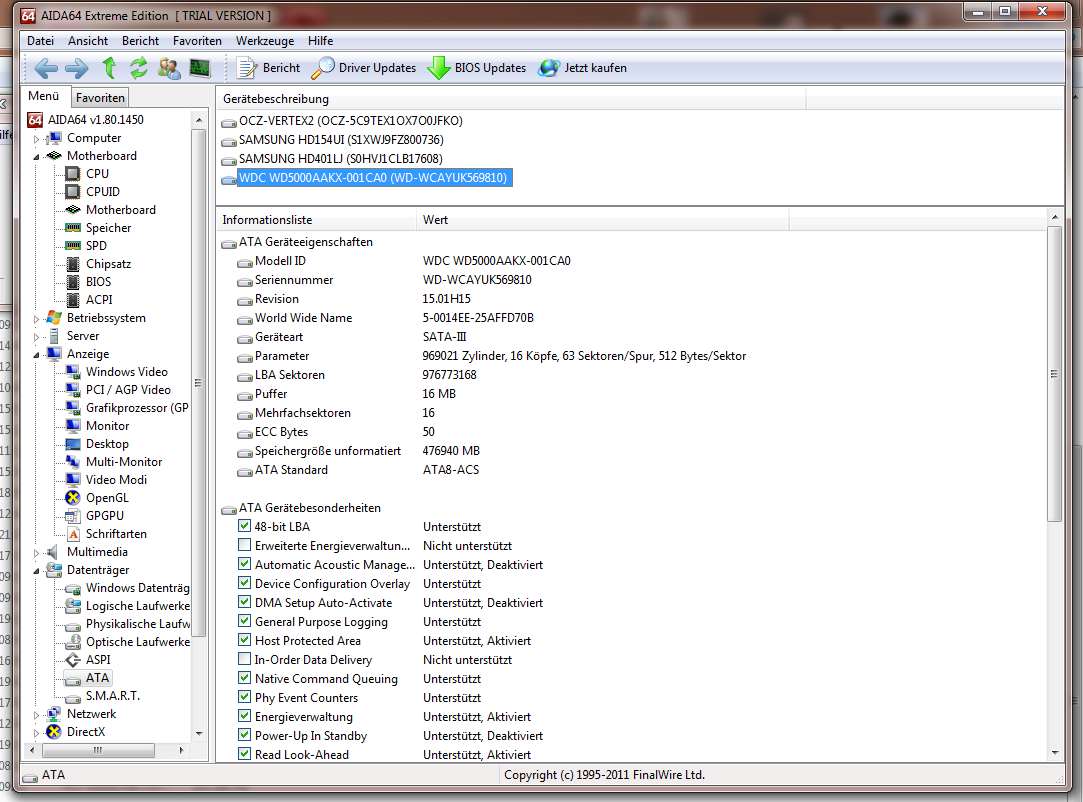Screen dimensions: 1083x802
Task: Toggle General Purpose Logging checkbox
Action: [x=244, y=621]
